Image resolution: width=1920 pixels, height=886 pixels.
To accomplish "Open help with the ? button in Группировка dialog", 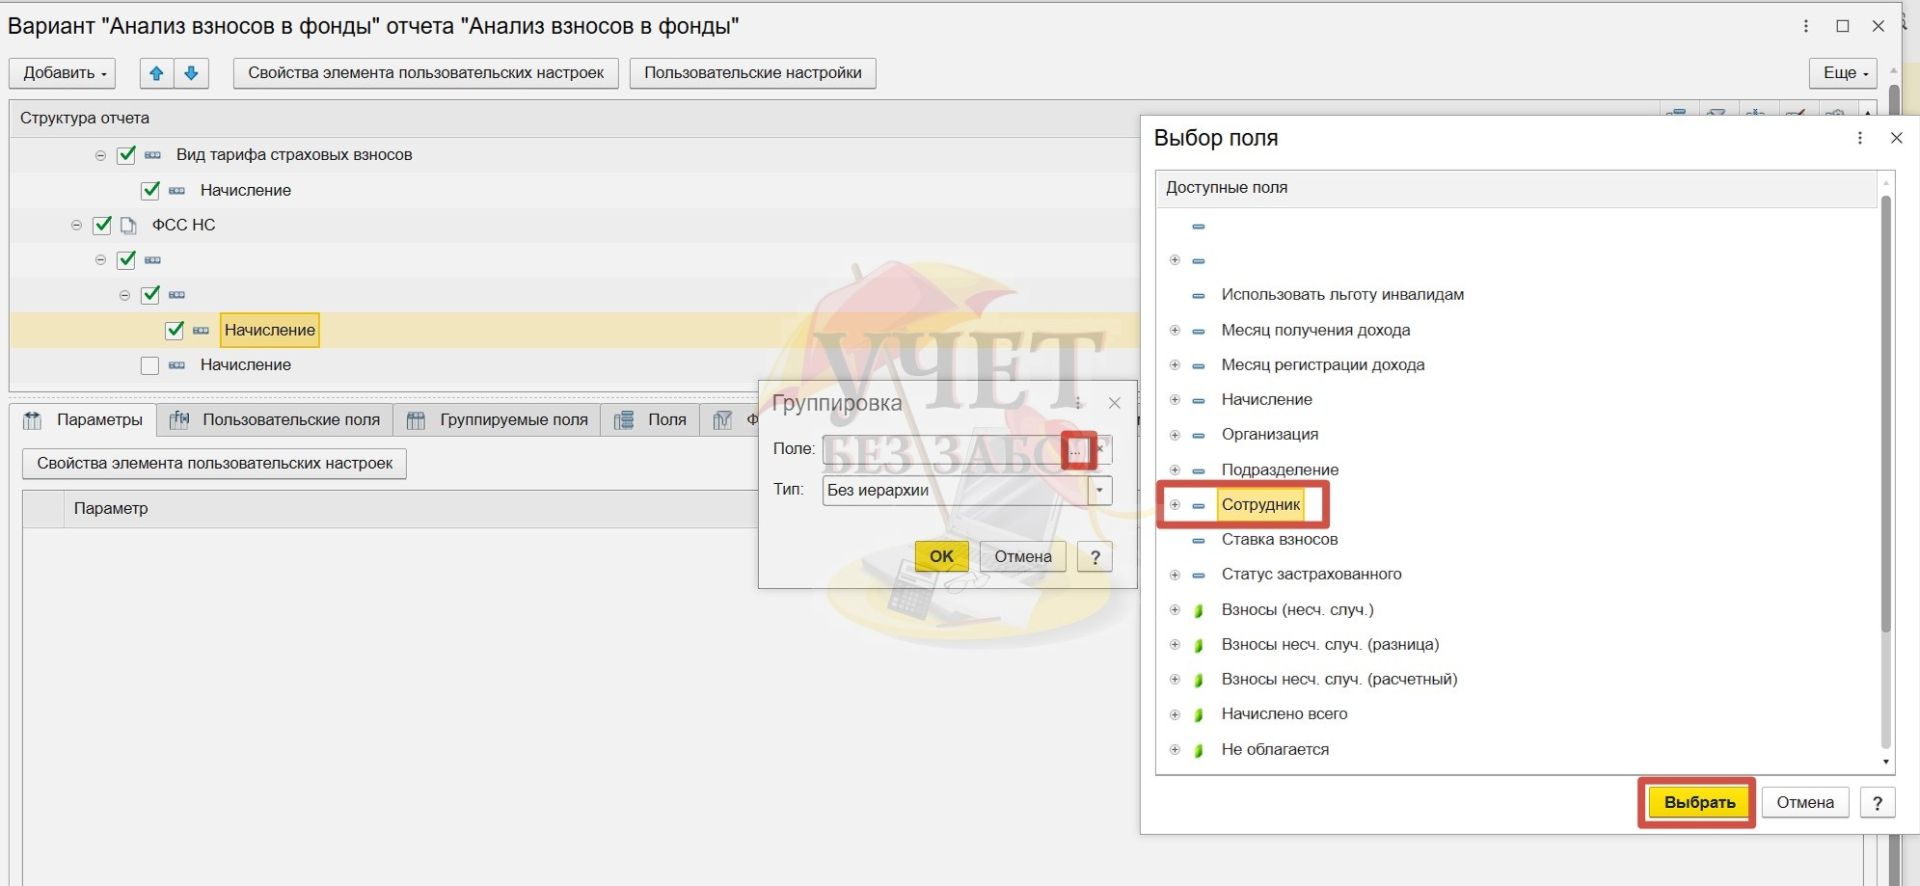I will 1095,557.
